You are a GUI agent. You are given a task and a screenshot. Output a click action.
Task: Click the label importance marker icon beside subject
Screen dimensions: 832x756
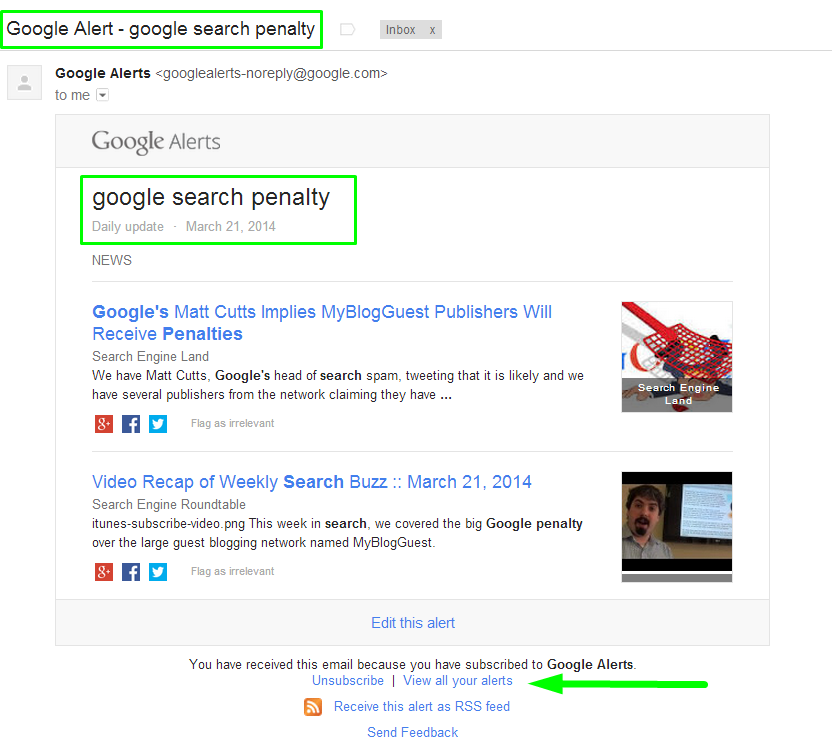point(348,30)
